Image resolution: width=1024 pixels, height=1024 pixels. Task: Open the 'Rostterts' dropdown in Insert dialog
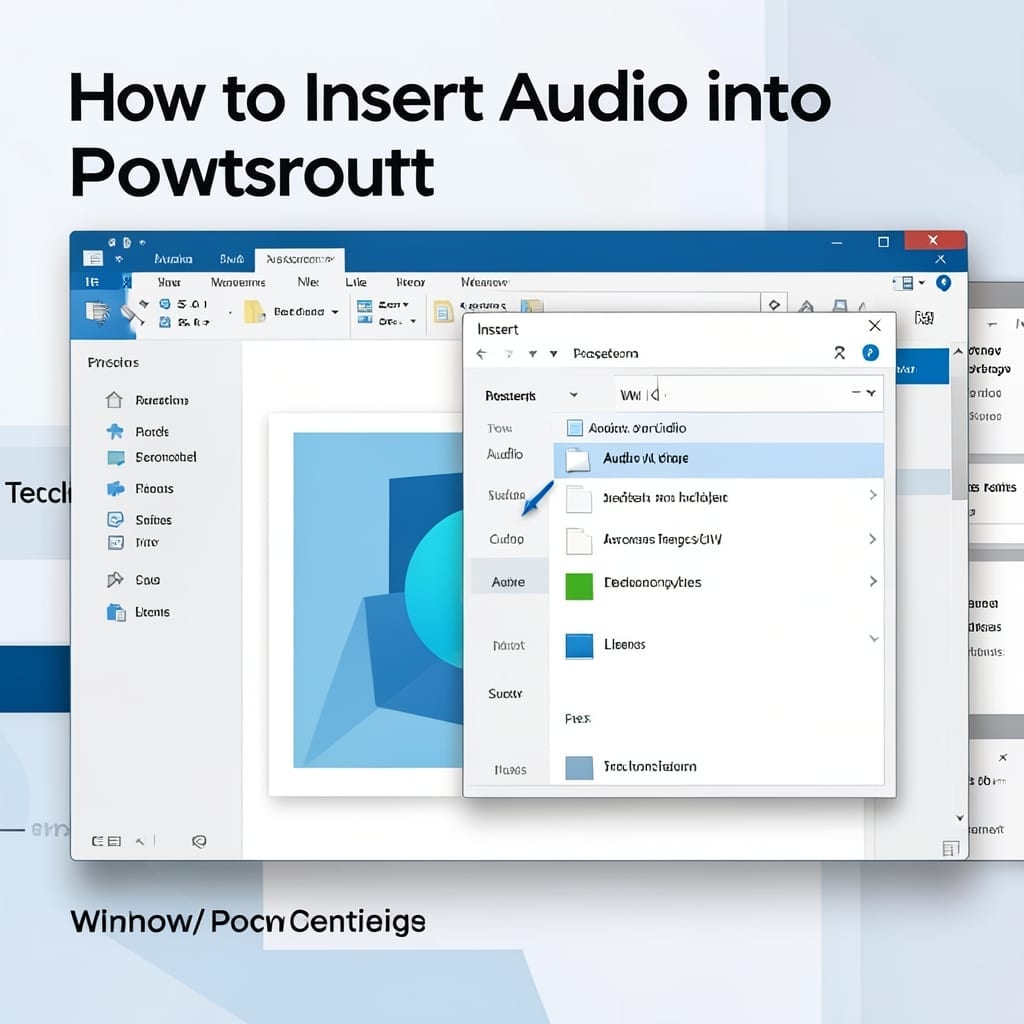(573, 394)
